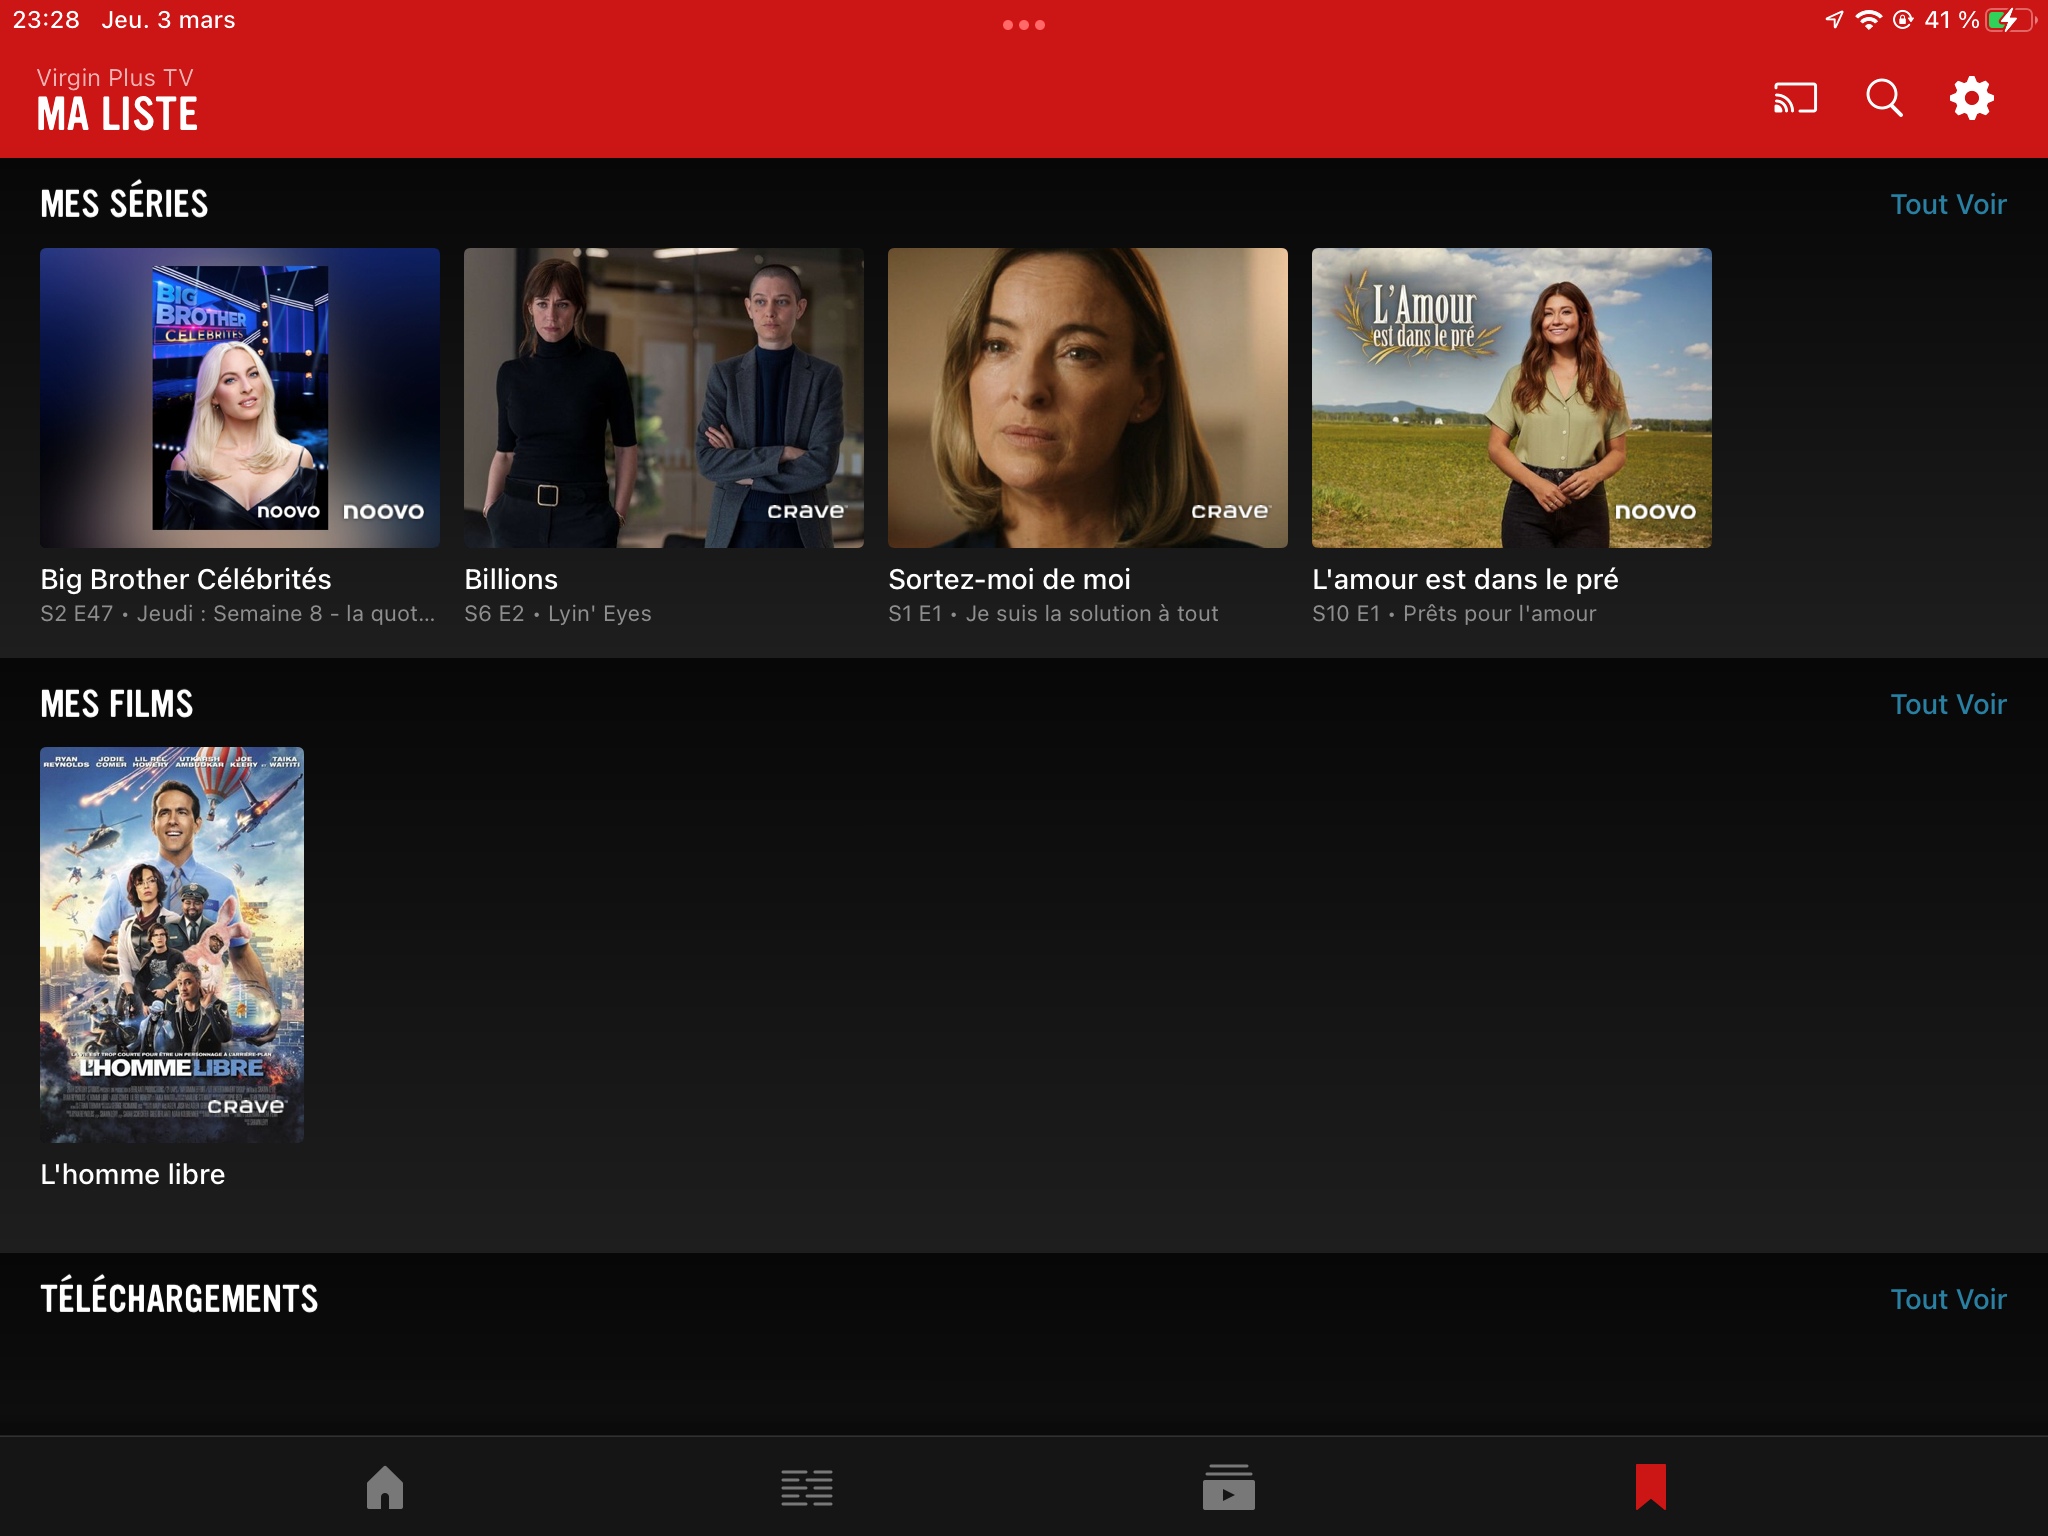2048x1536 pixels.
Task: Open the settings gear icon
Action: point(1971,98)
